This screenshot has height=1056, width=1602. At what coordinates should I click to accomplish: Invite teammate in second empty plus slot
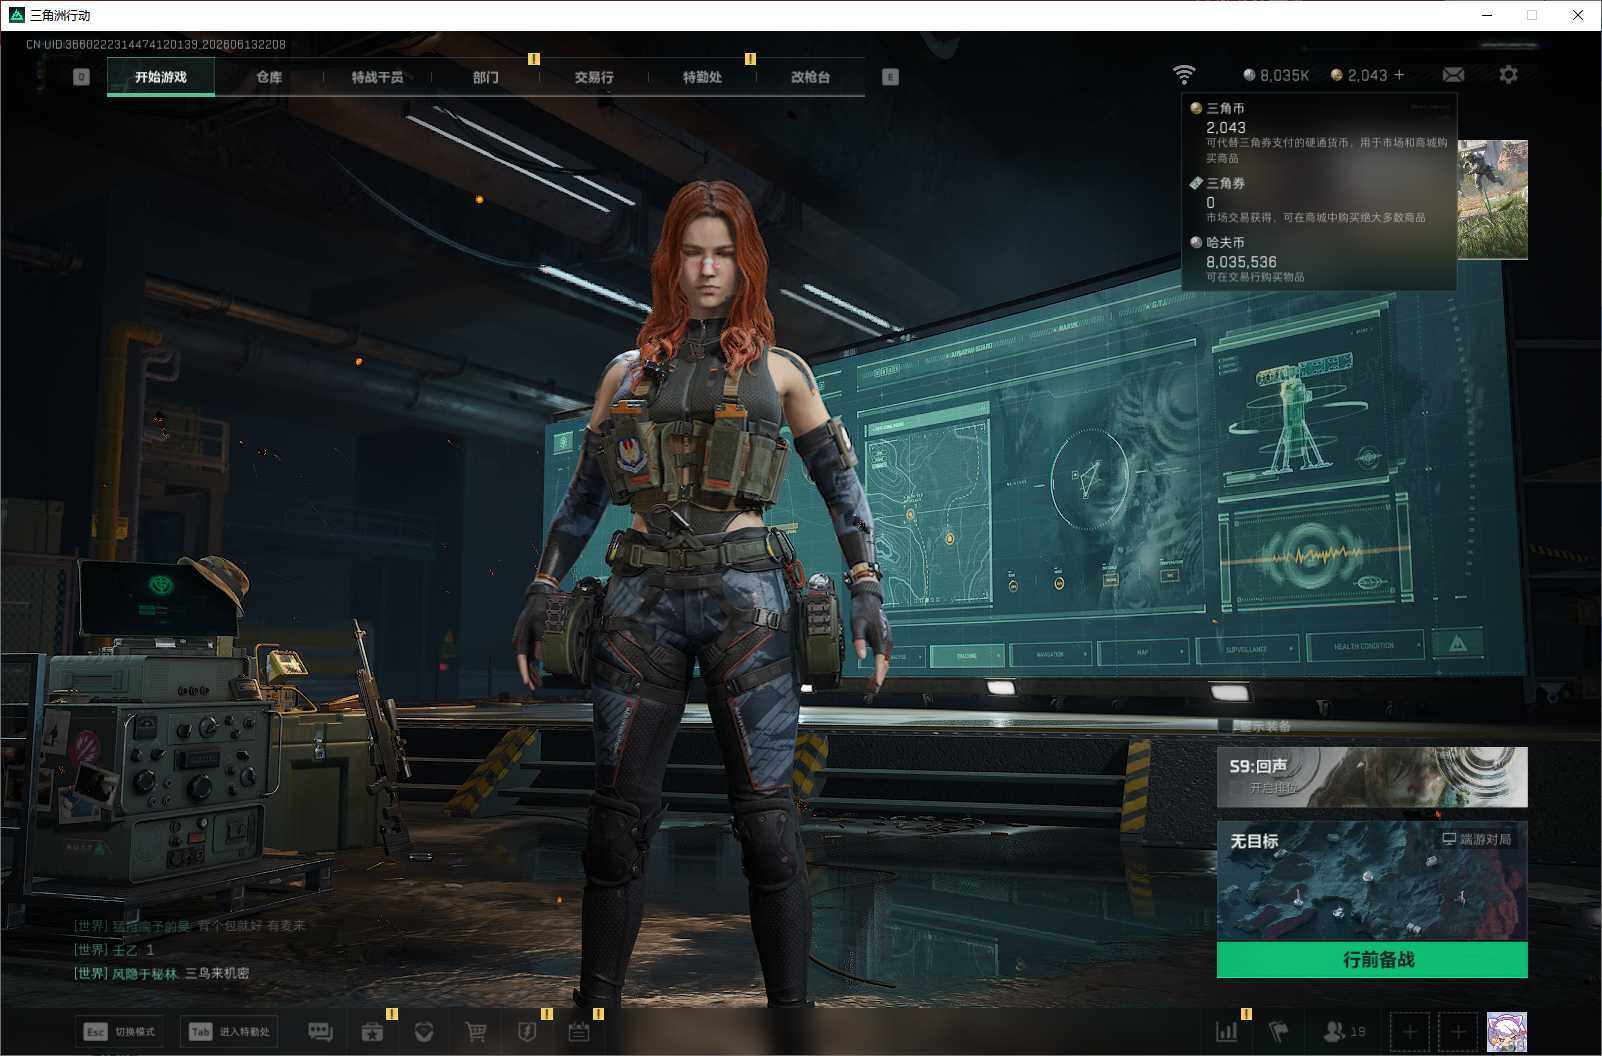[1458, 1031]
